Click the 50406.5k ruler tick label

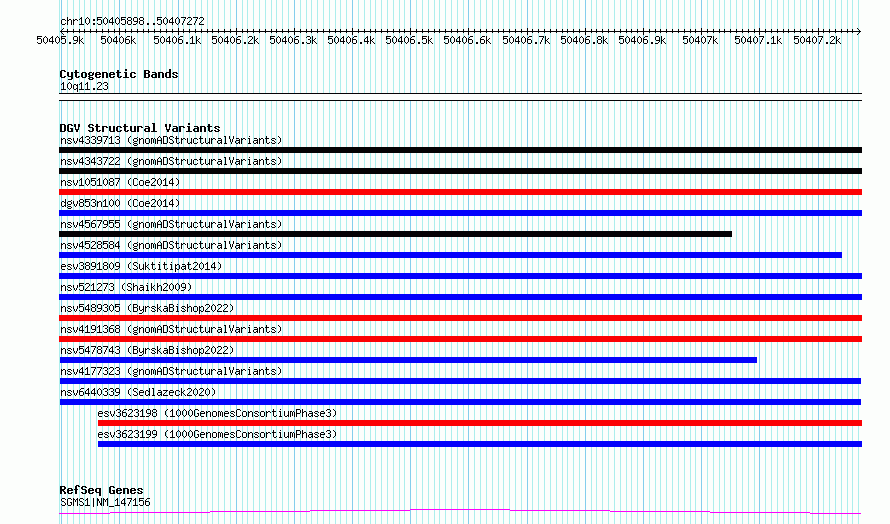(409, 40)
